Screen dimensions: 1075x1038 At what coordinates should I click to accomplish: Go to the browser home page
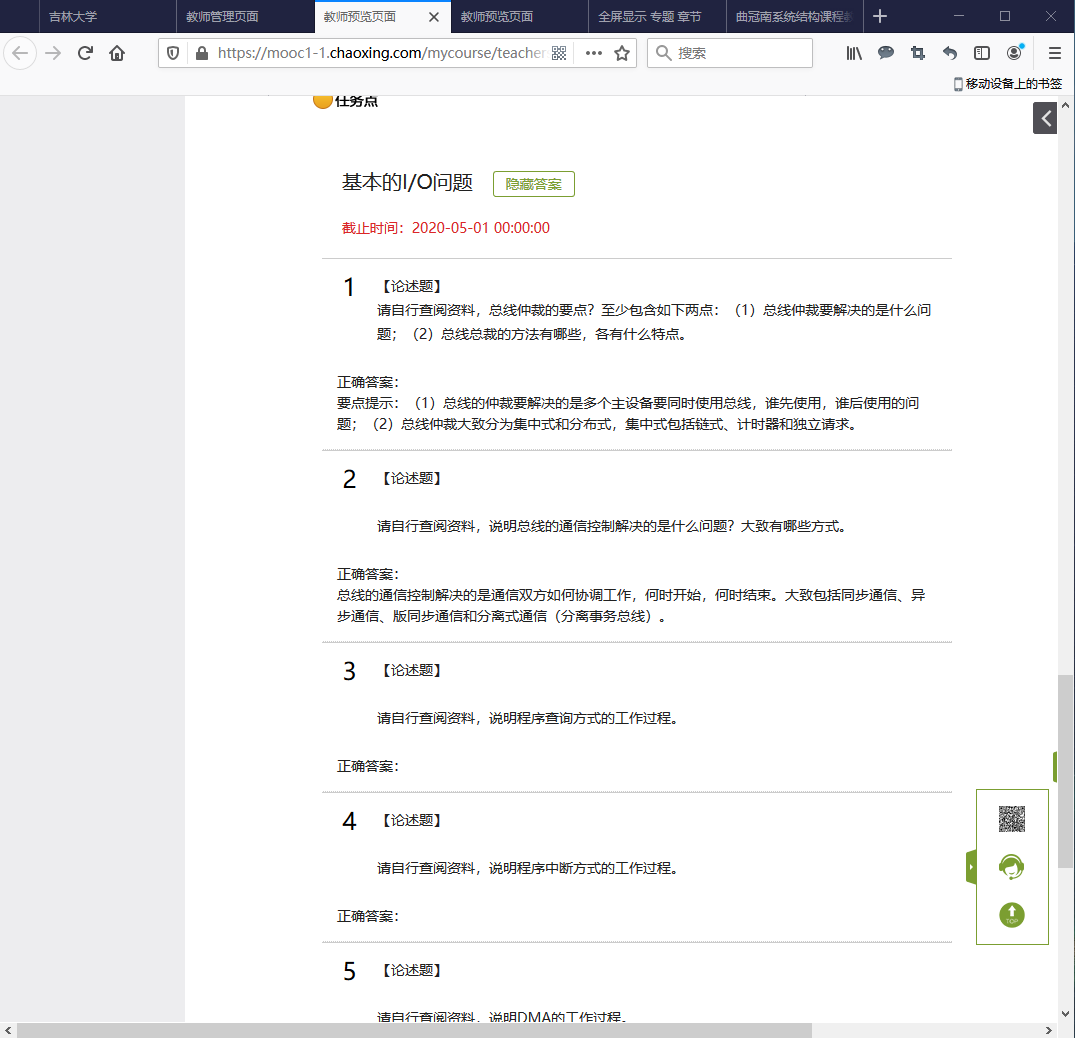(x=117, y=53)
